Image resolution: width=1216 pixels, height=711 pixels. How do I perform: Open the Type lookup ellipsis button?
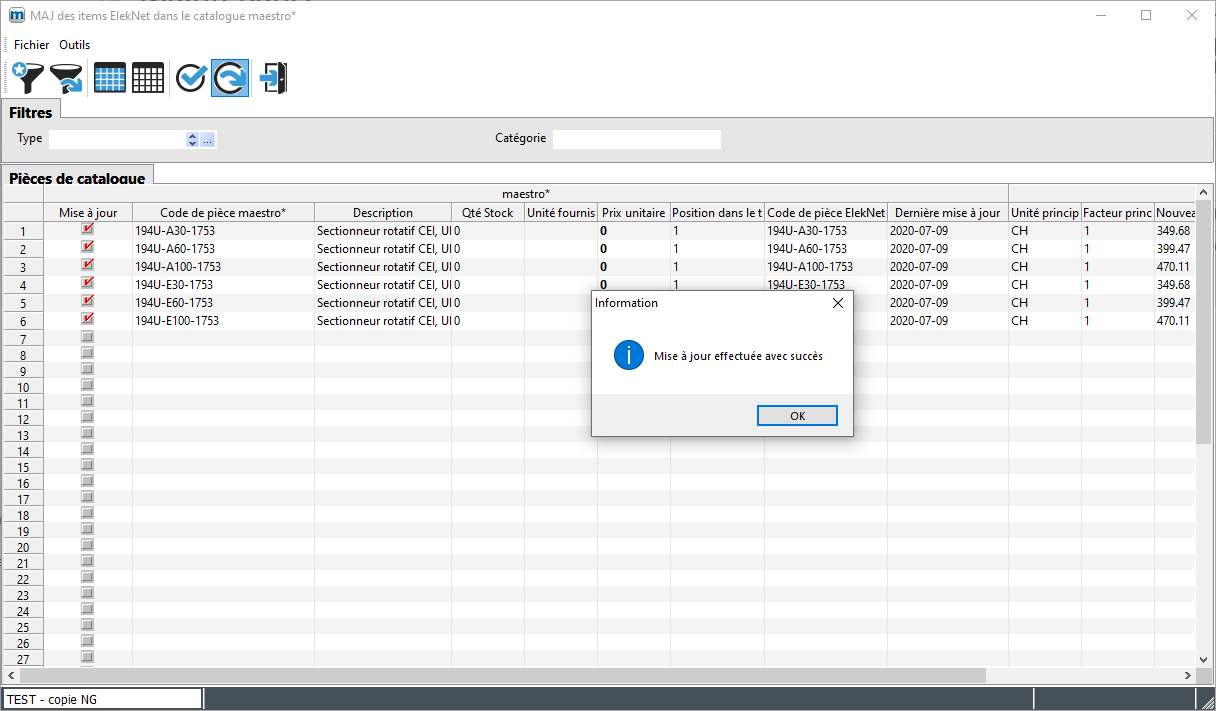click(x=208, y=139)
